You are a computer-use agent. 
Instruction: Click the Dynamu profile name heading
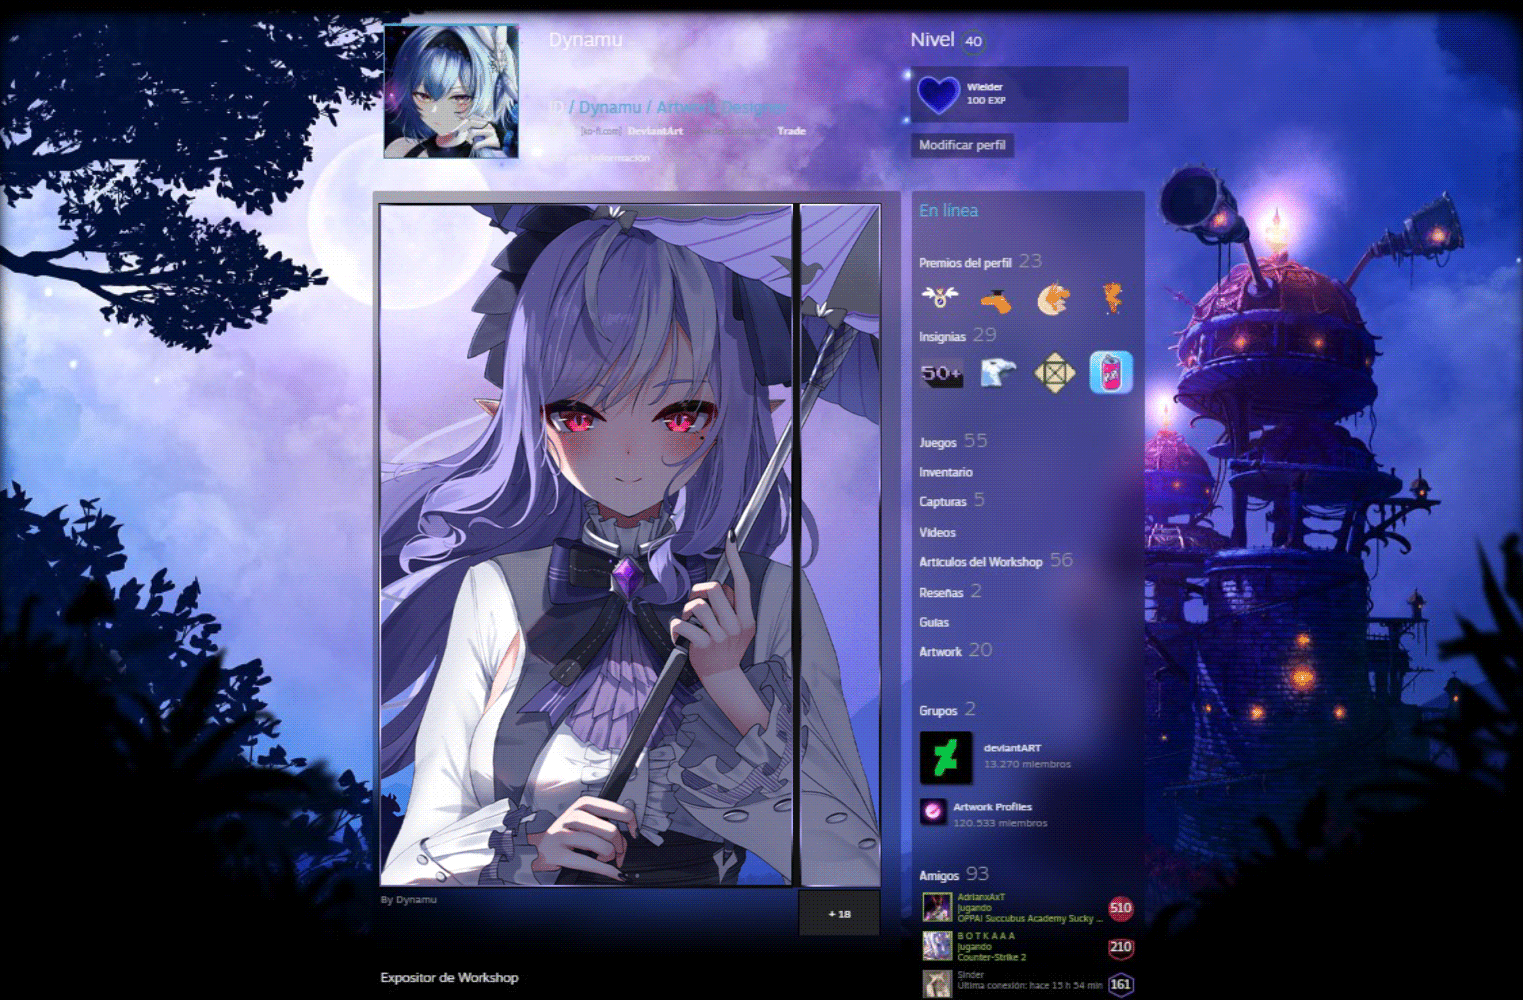pyautogui.click(x=585, y=40)
